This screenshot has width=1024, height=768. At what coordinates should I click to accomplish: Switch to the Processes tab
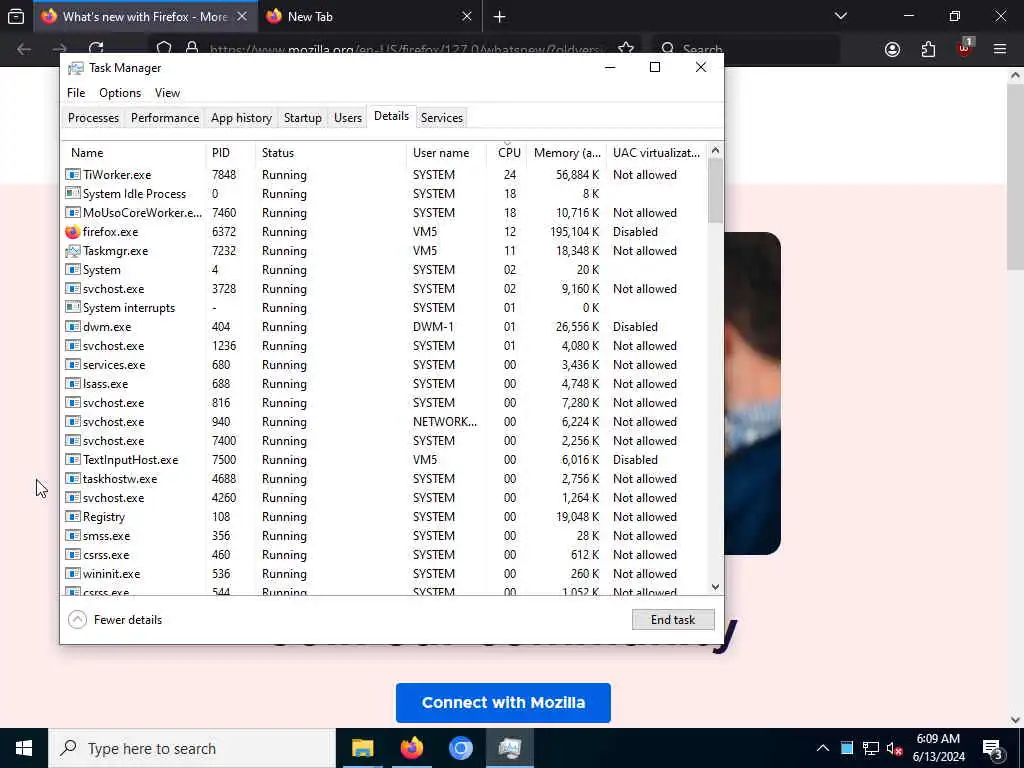(93, 118)
